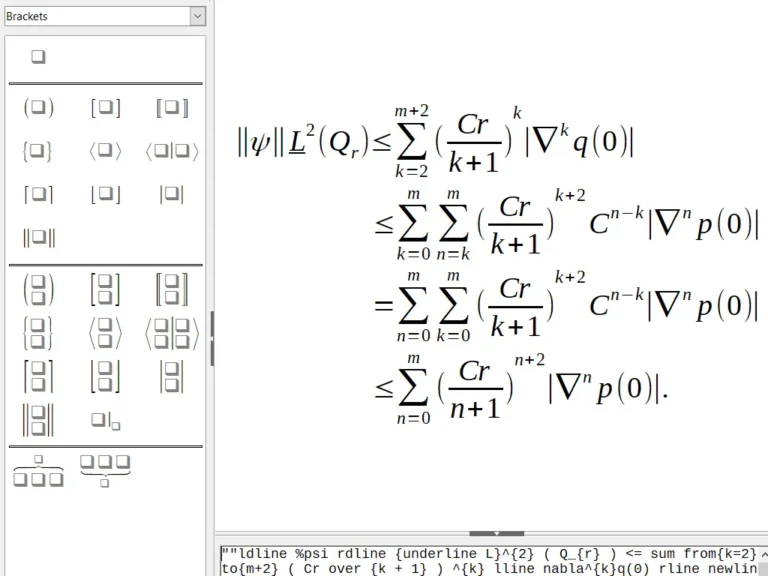Insert scalable angle brackets
The width and height of the screenshot is (768, 576).
point(105,334)
